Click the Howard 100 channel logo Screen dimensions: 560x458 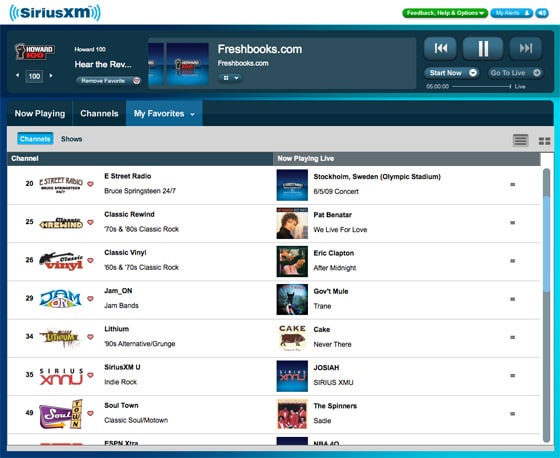[35, 51]
